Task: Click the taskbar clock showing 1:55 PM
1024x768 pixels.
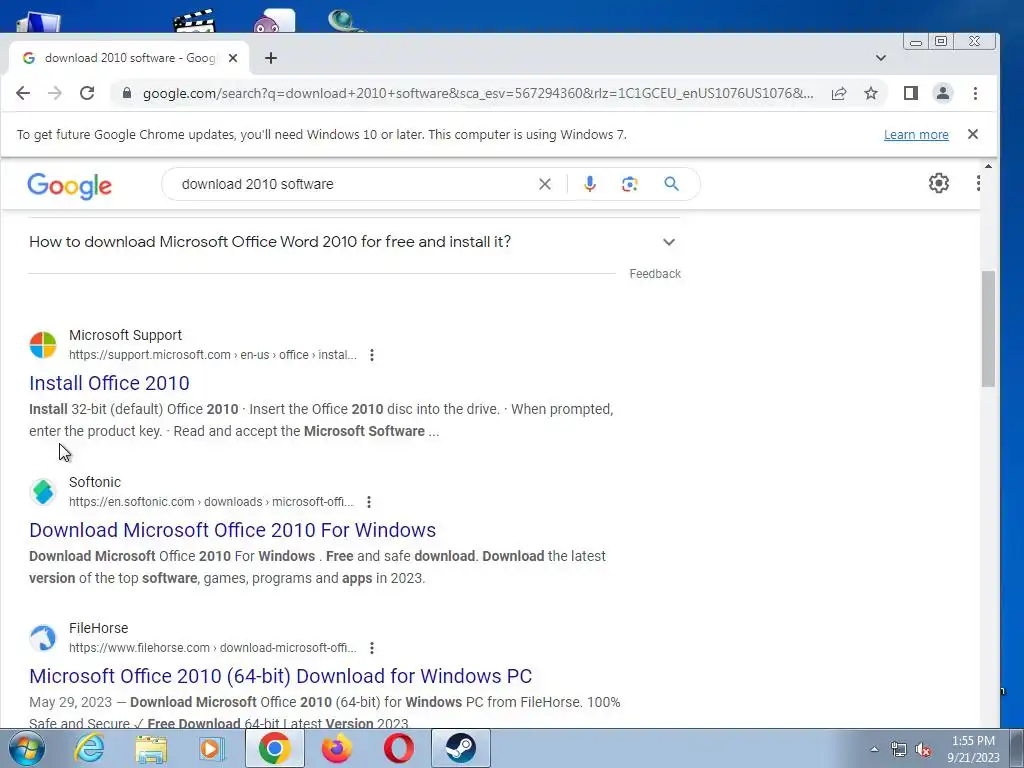Action: tap(973, 749)
